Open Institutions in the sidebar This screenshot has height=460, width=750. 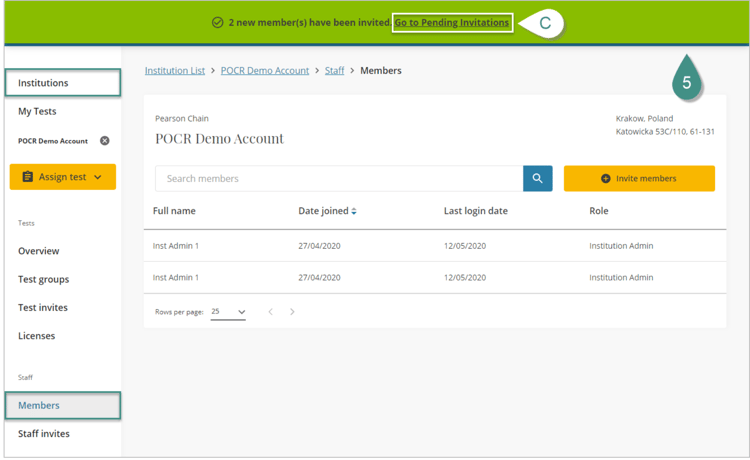(62, 83)
